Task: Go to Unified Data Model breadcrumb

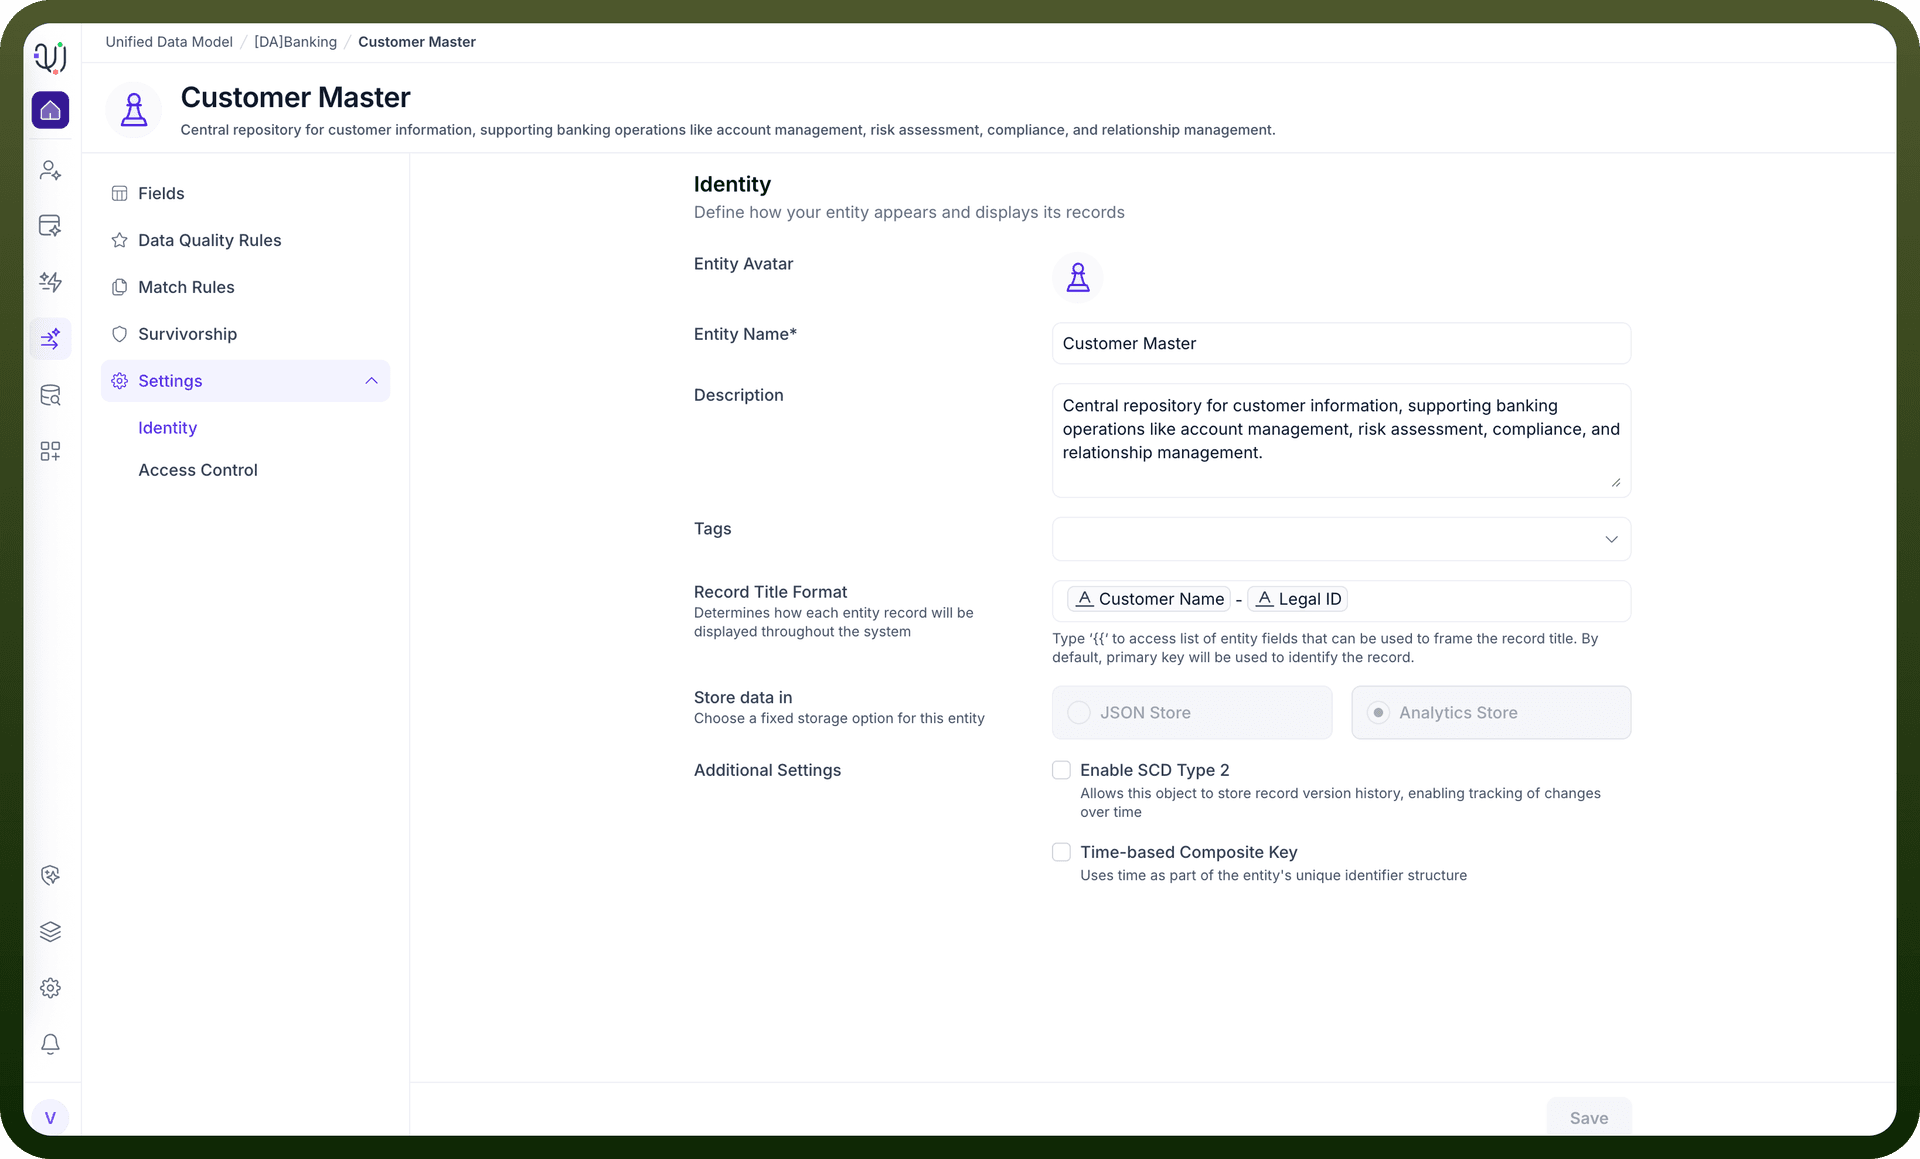Action: coord(169,42)
